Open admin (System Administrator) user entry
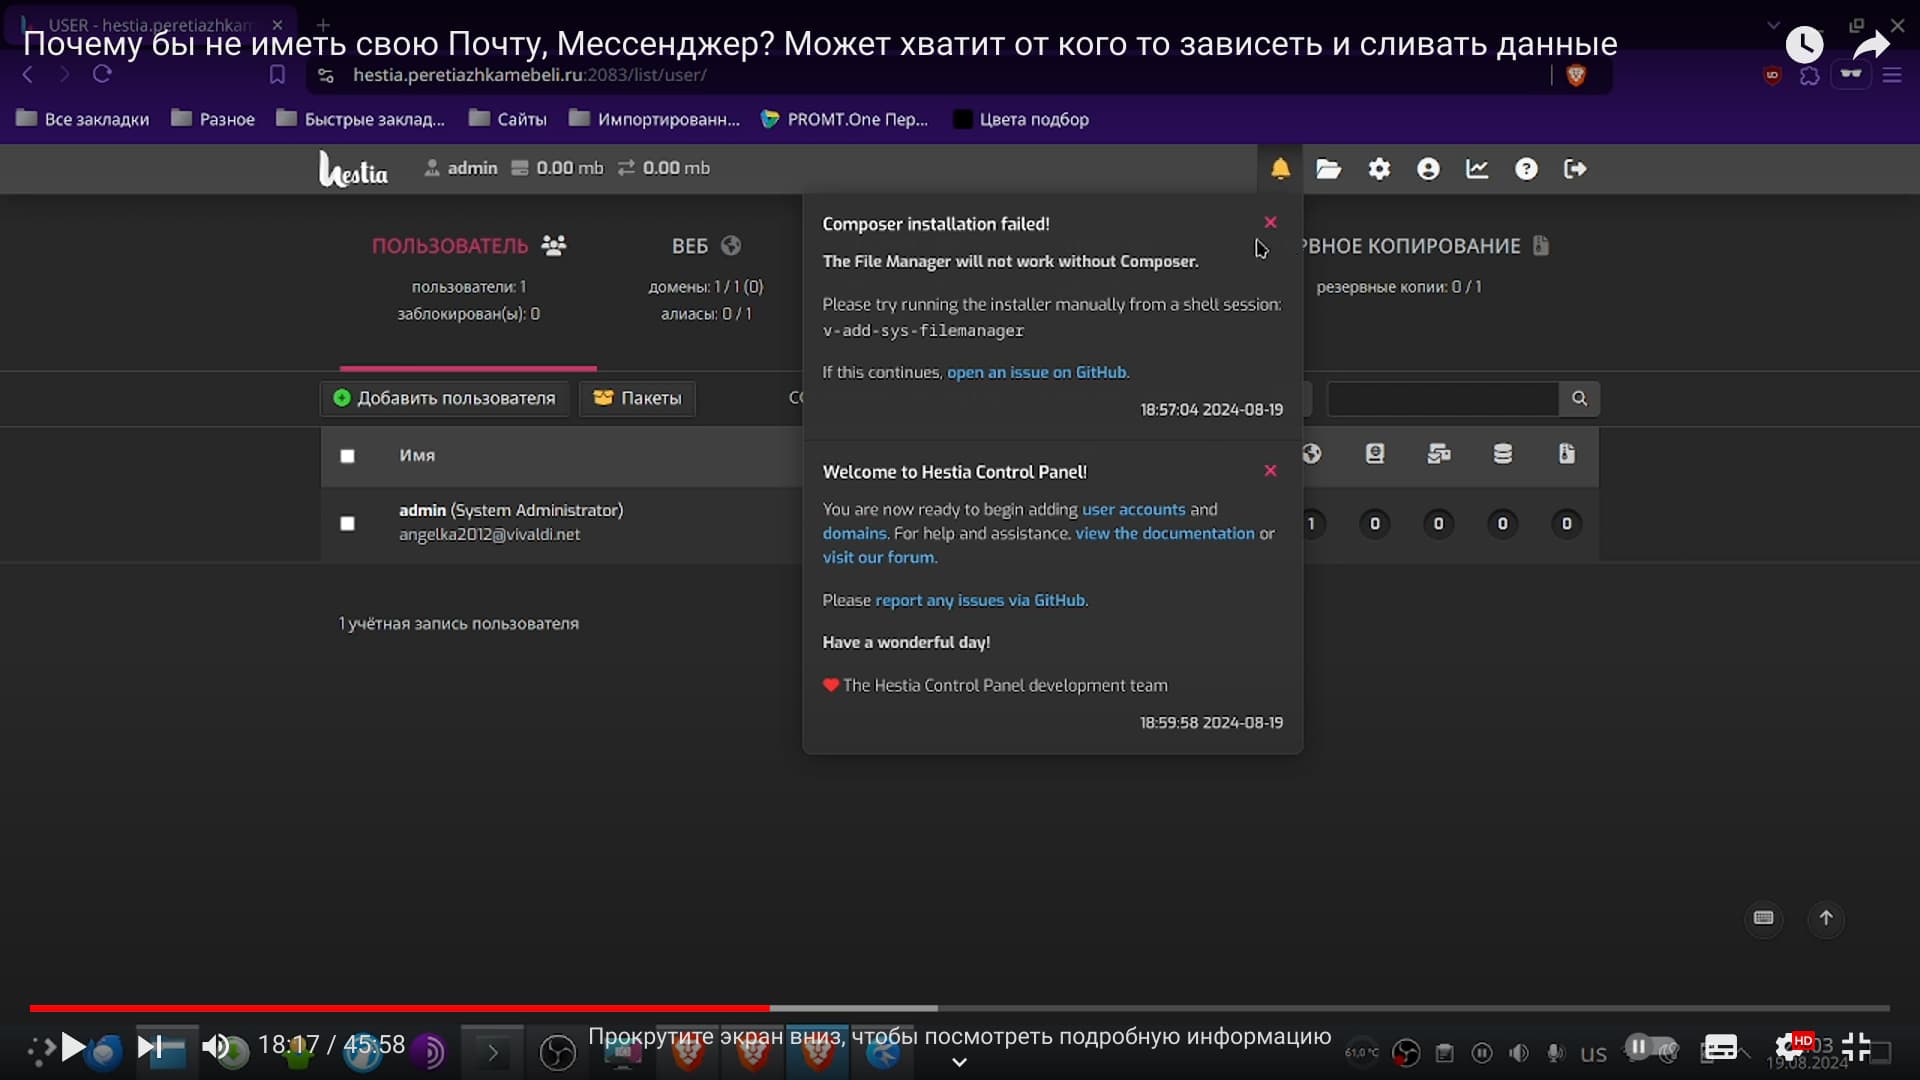1920x1080 pixels. tap(511, 510)
